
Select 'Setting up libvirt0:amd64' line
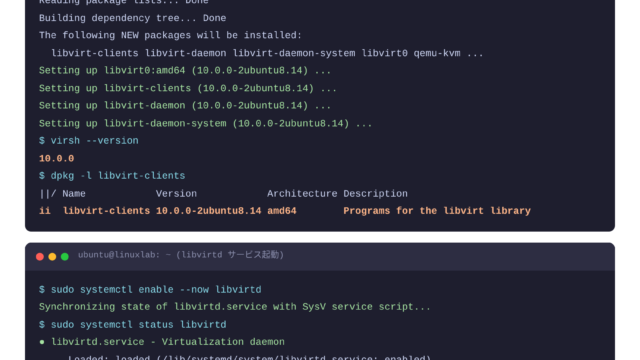tap(185, 71)
